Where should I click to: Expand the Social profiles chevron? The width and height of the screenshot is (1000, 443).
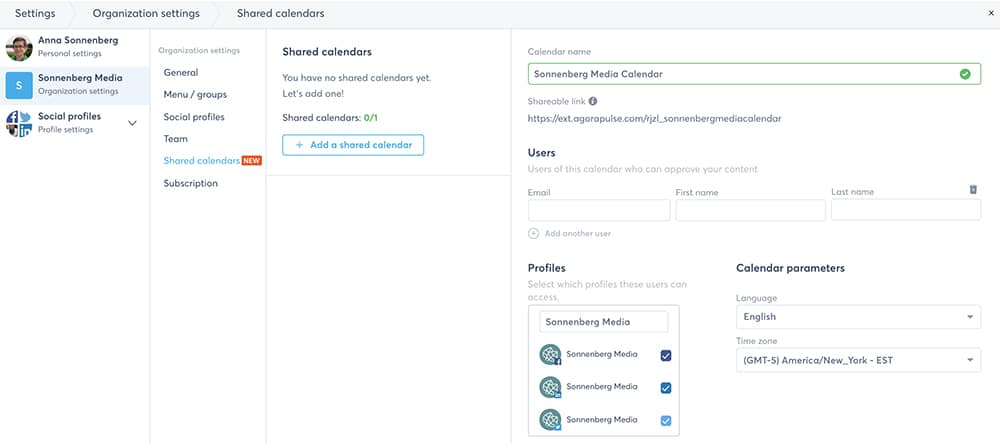point(132,123)
